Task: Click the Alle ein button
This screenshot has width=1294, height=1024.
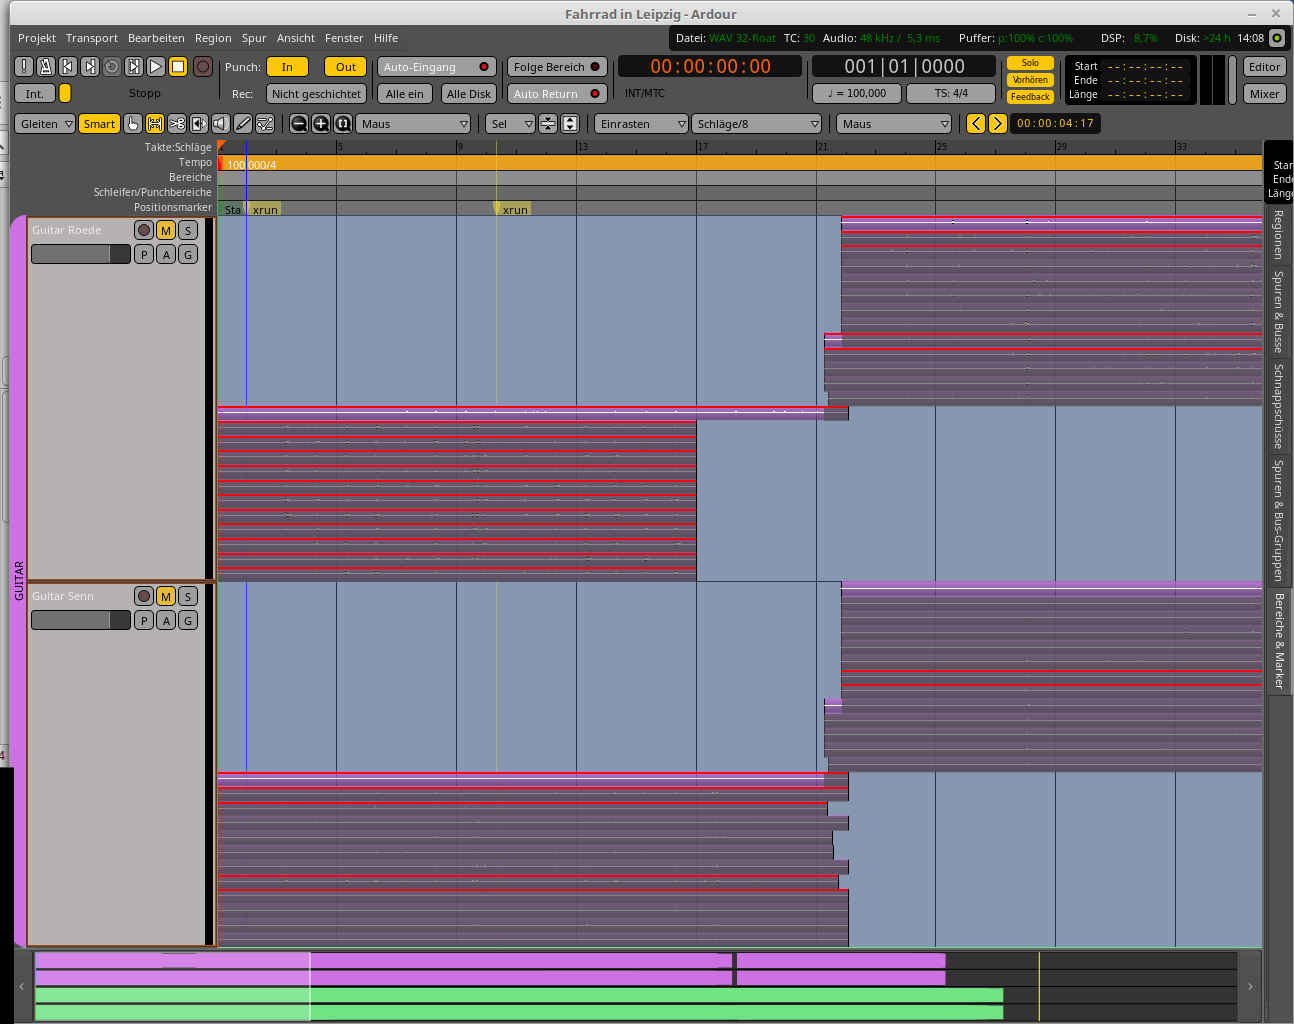Action: (405, 94)
